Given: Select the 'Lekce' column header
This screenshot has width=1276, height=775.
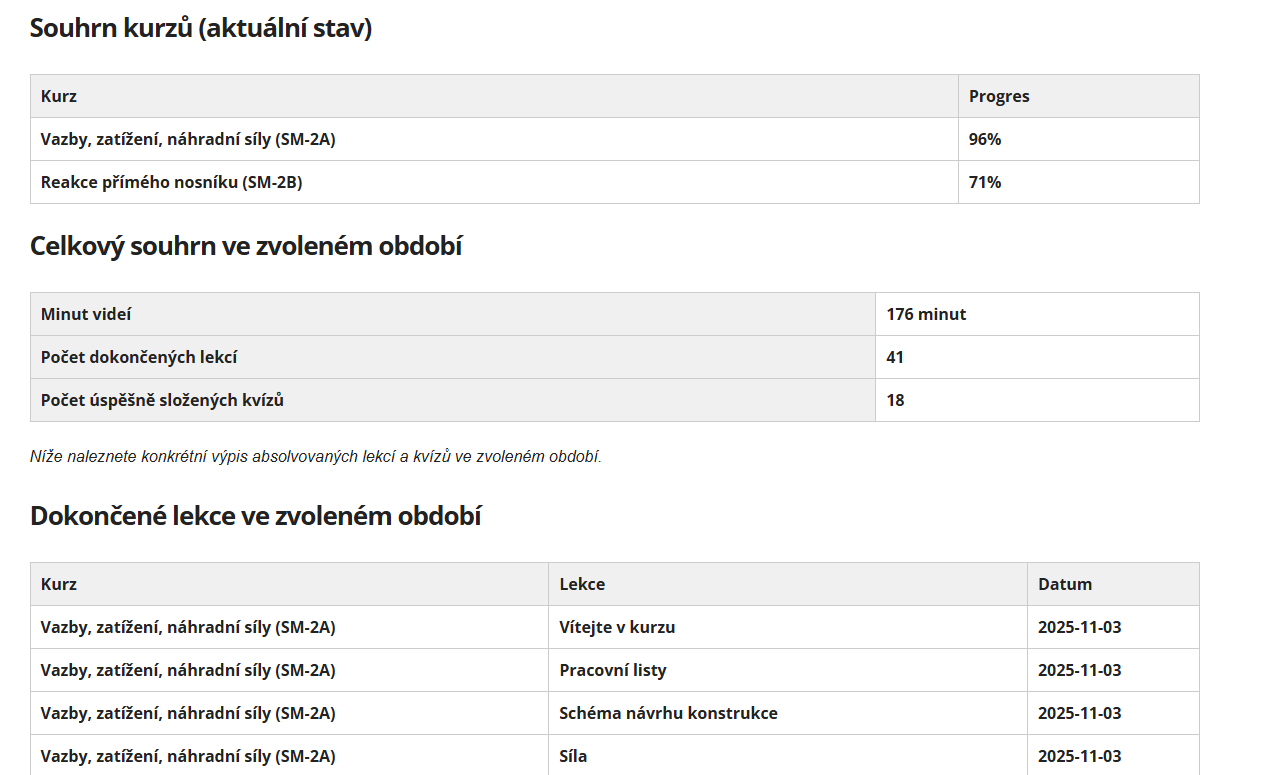Looking at the screenshot, I should pyautogui.click(x=788, y=584).
